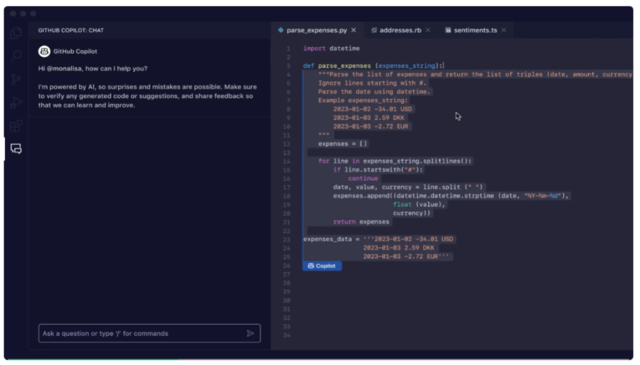Viewport: 640px width, 365px height.
Task: Click the 'currency))' code line
Action: [411, 213]
